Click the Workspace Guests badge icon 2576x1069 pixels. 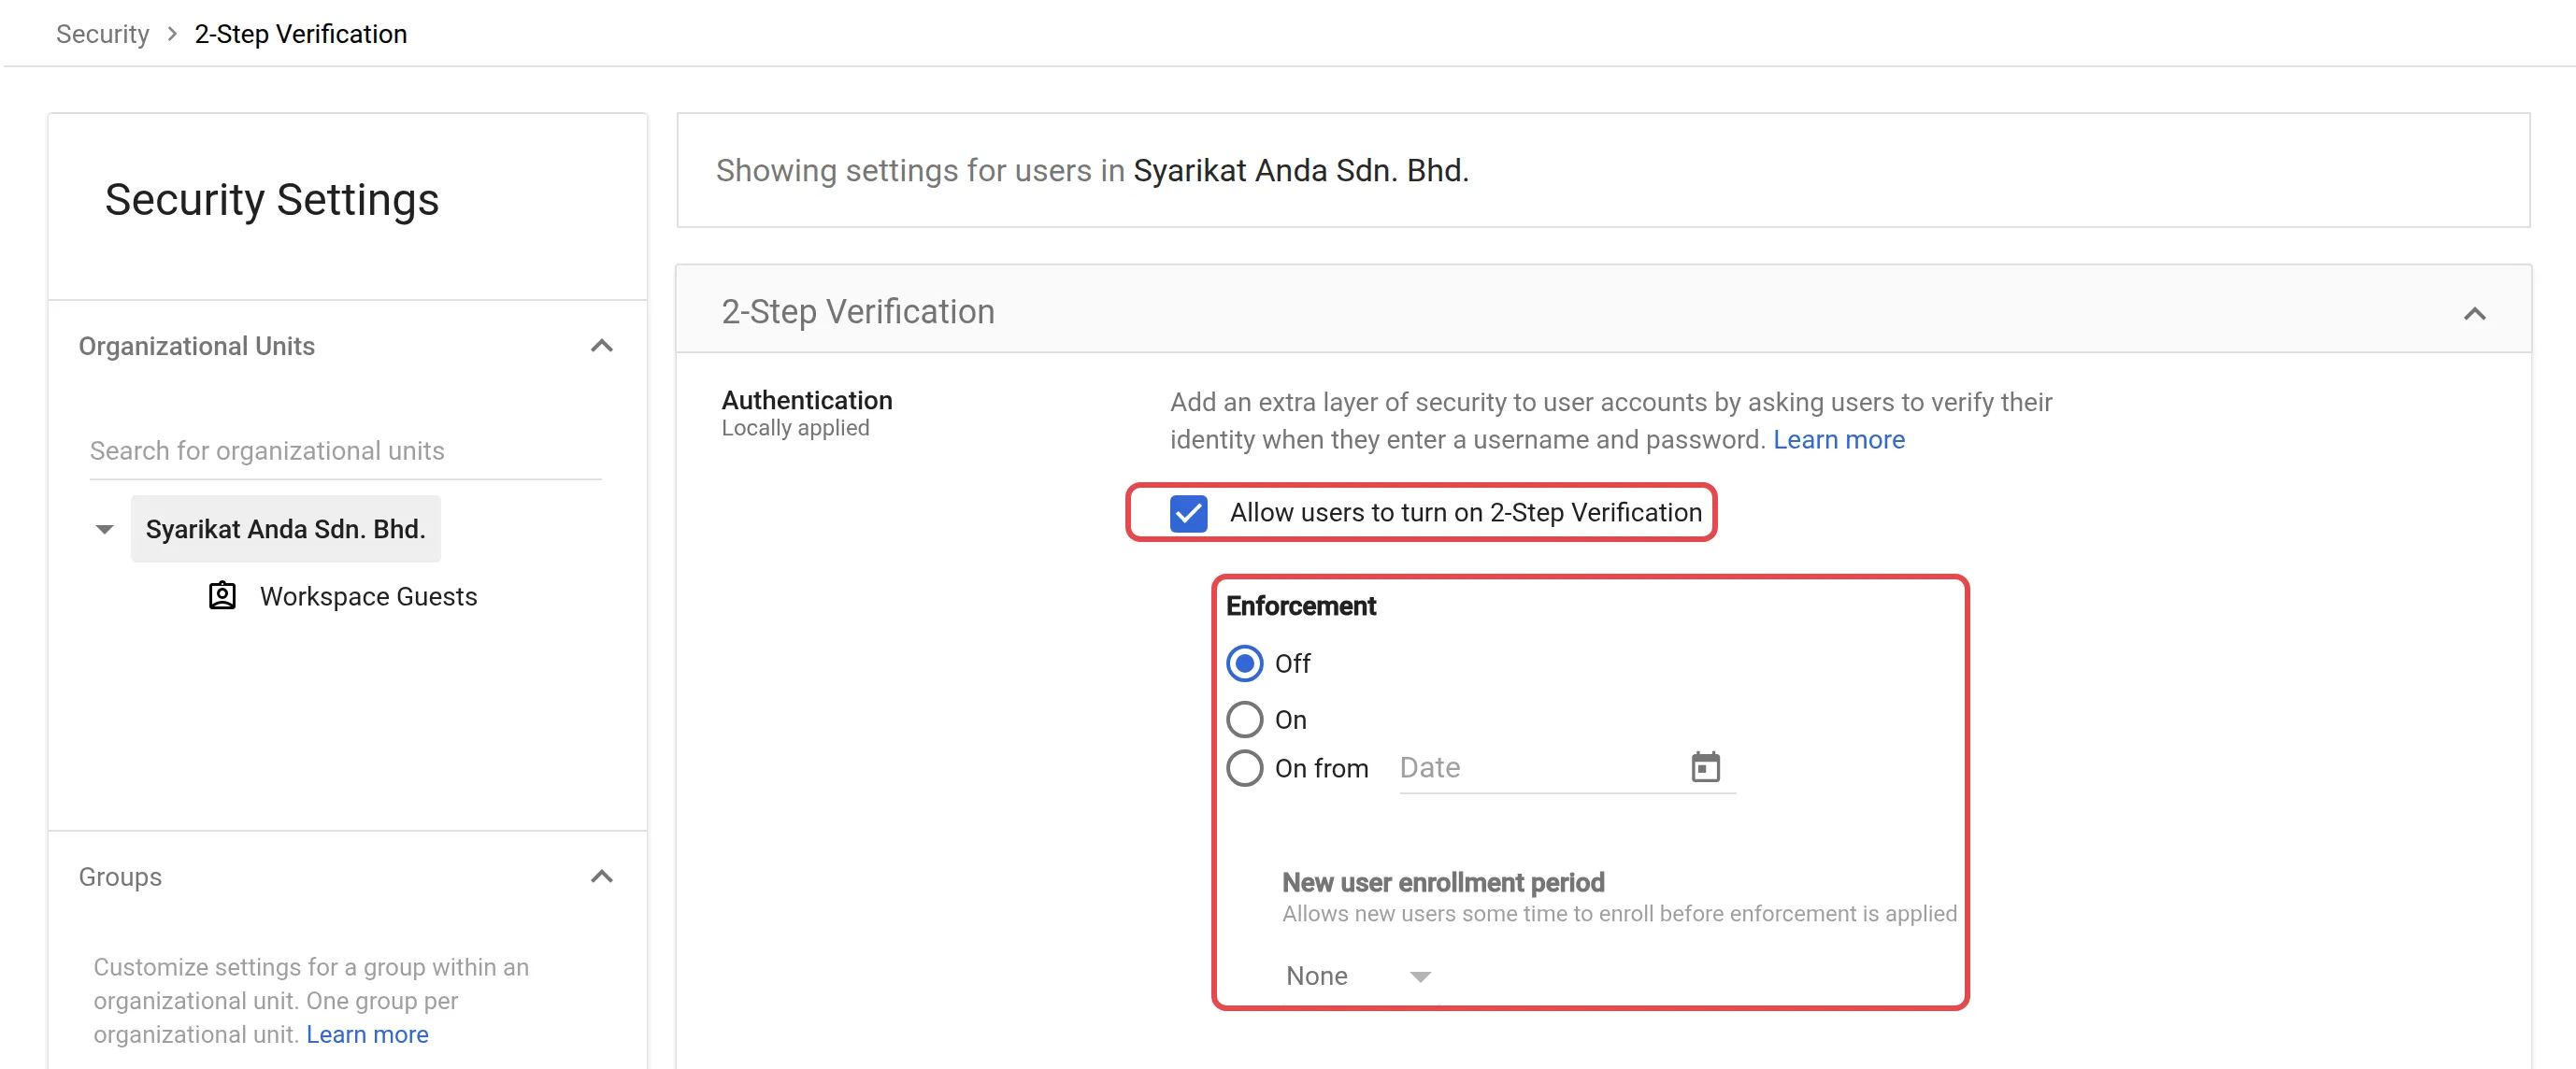222,596
